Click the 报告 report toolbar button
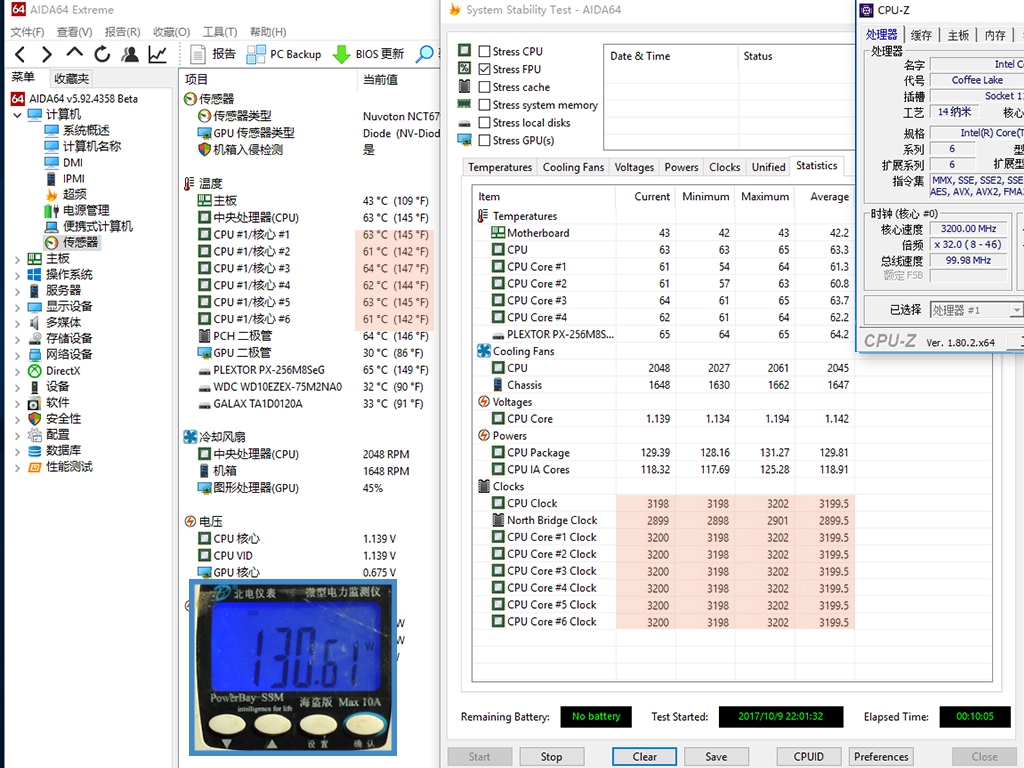The width and height of the screenshot is (1024, 768). 213,54
